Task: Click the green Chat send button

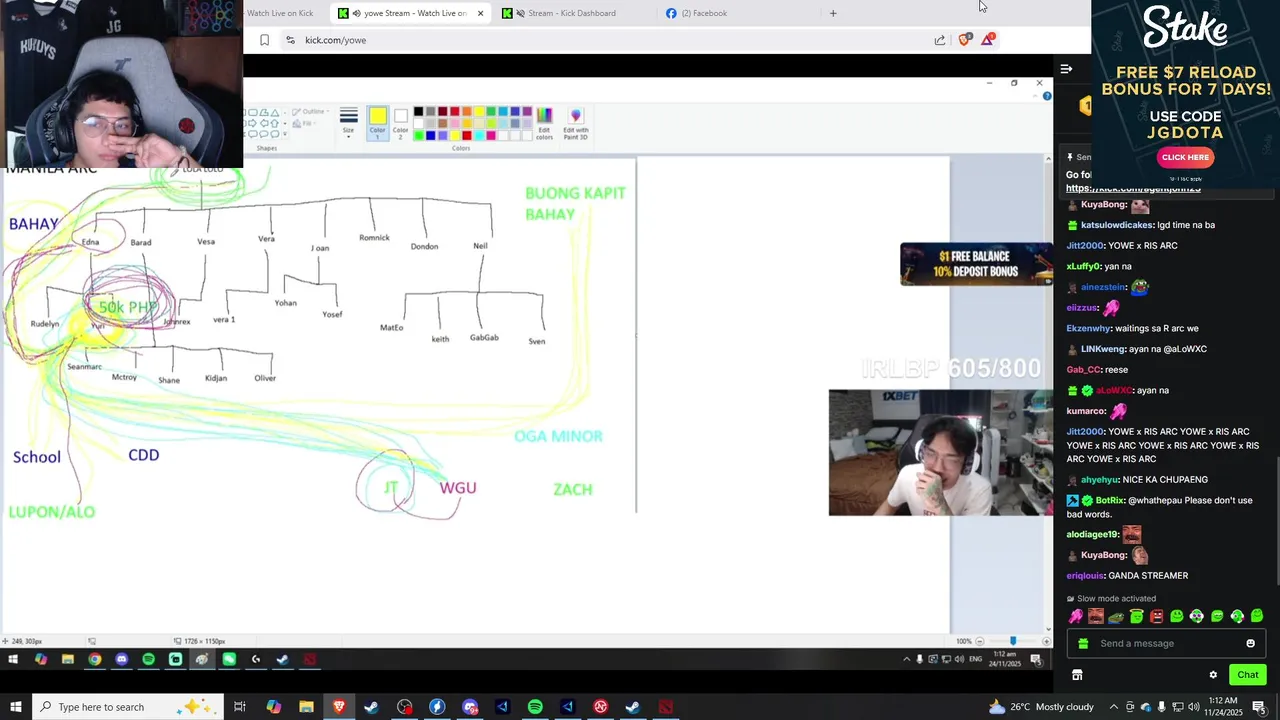Action: (x=1247, y=675)
